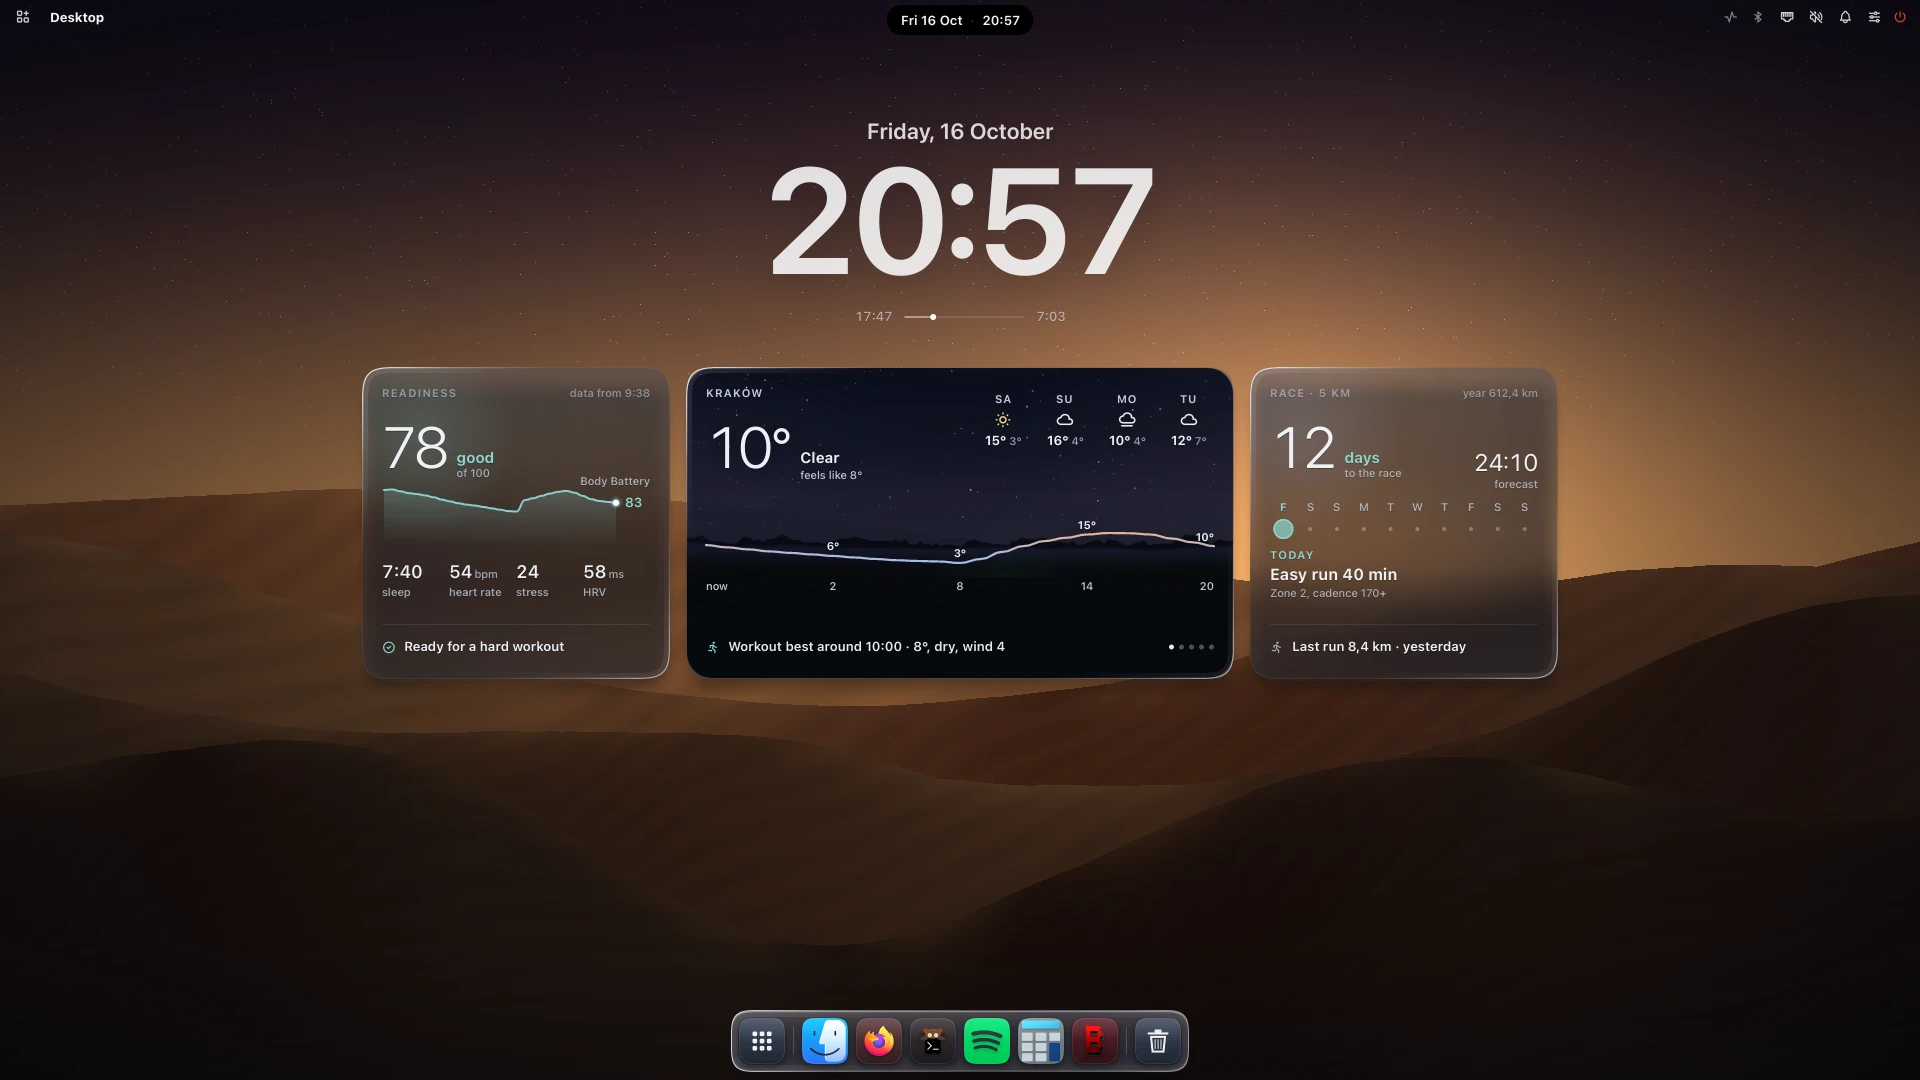Click the Bluetooth icon in the top bar

point(1758,17)
